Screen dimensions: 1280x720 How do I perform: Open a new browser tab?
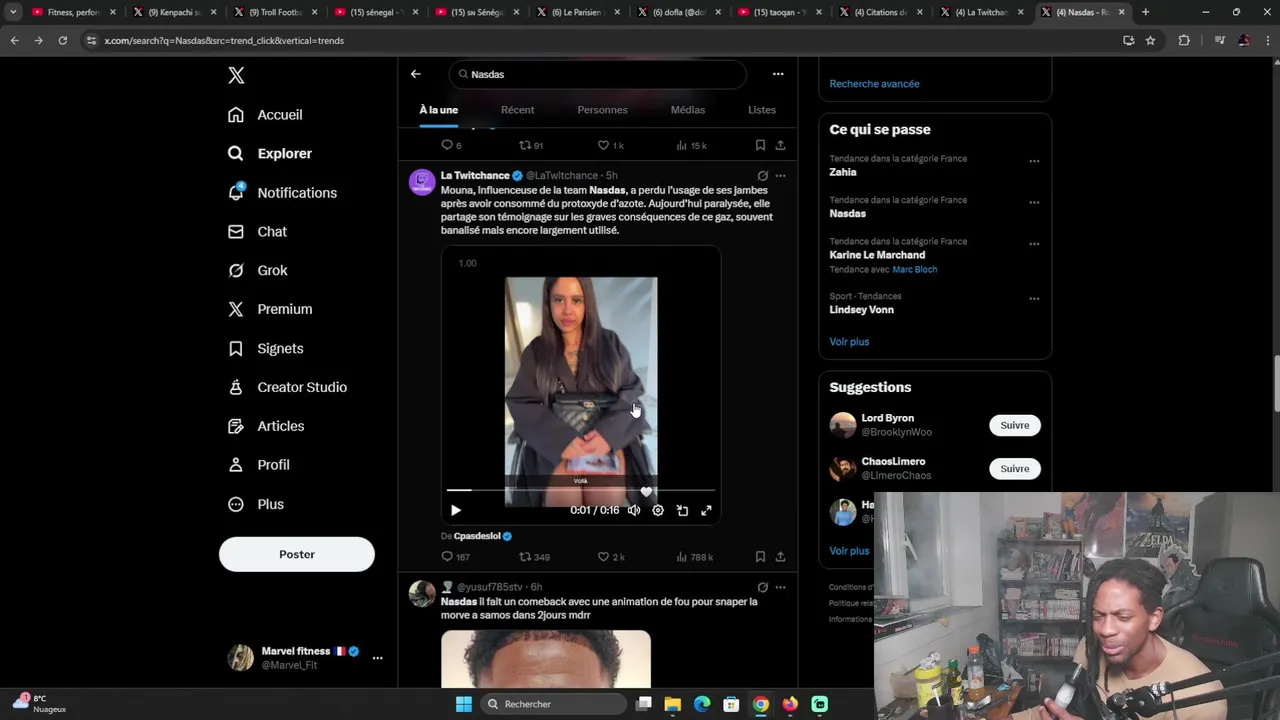coord(1145,12)
